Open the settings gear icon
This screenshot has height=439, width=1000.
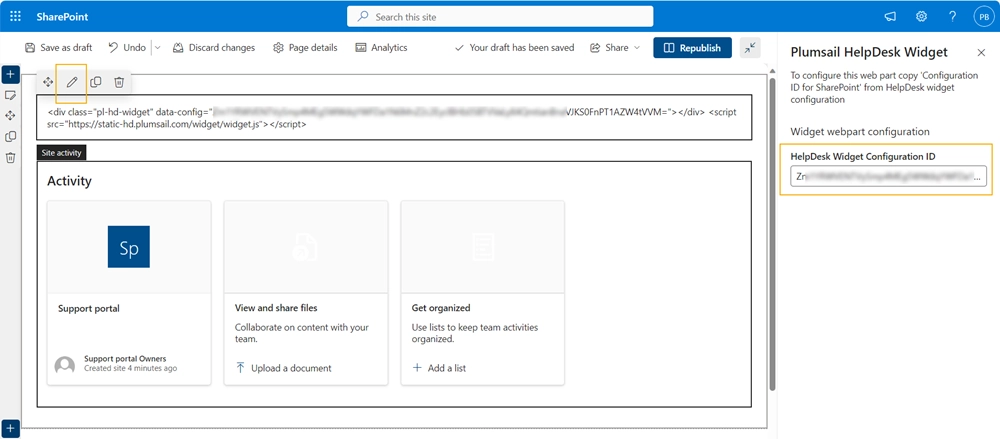click(922, 17)
